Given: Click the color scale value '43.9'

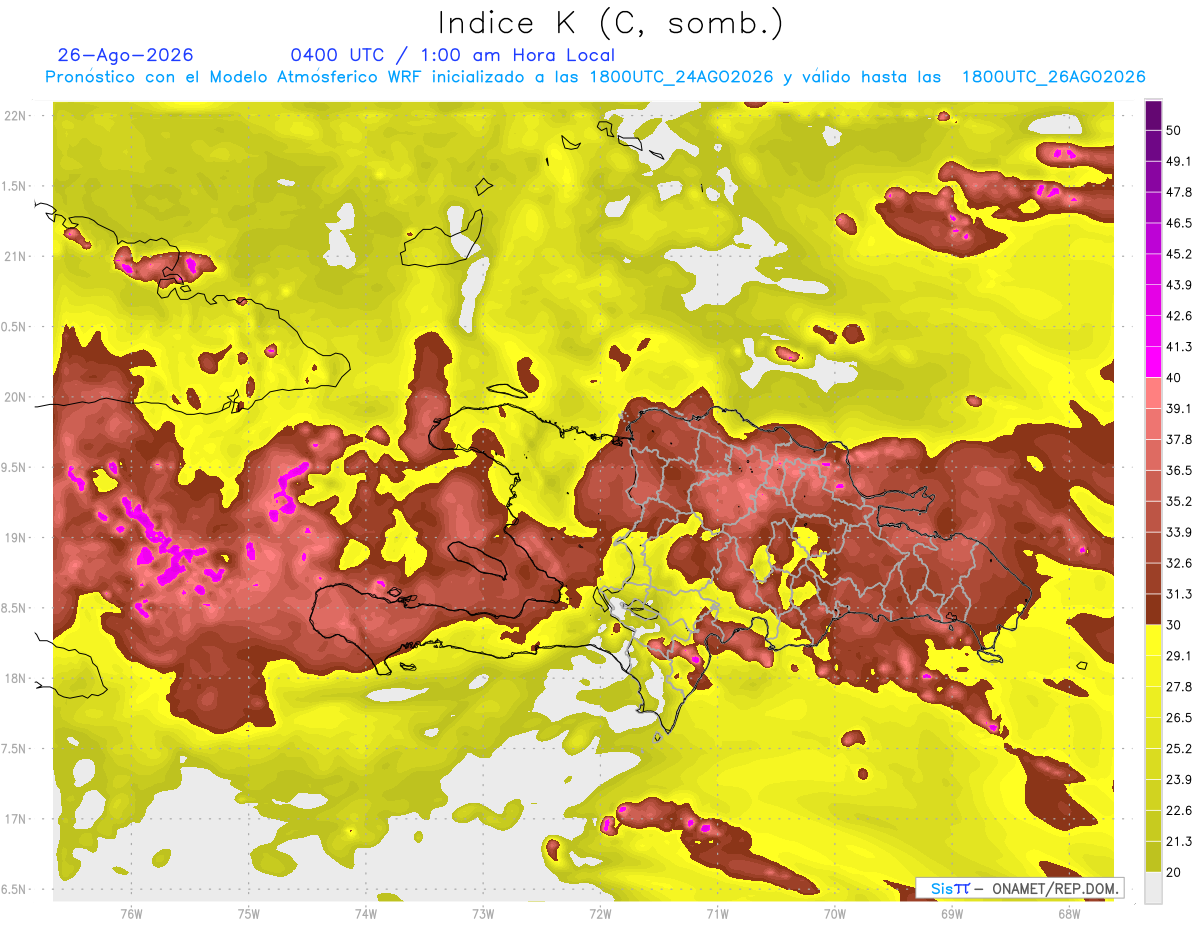Looking at the screenshot, I should point(1178,285).
